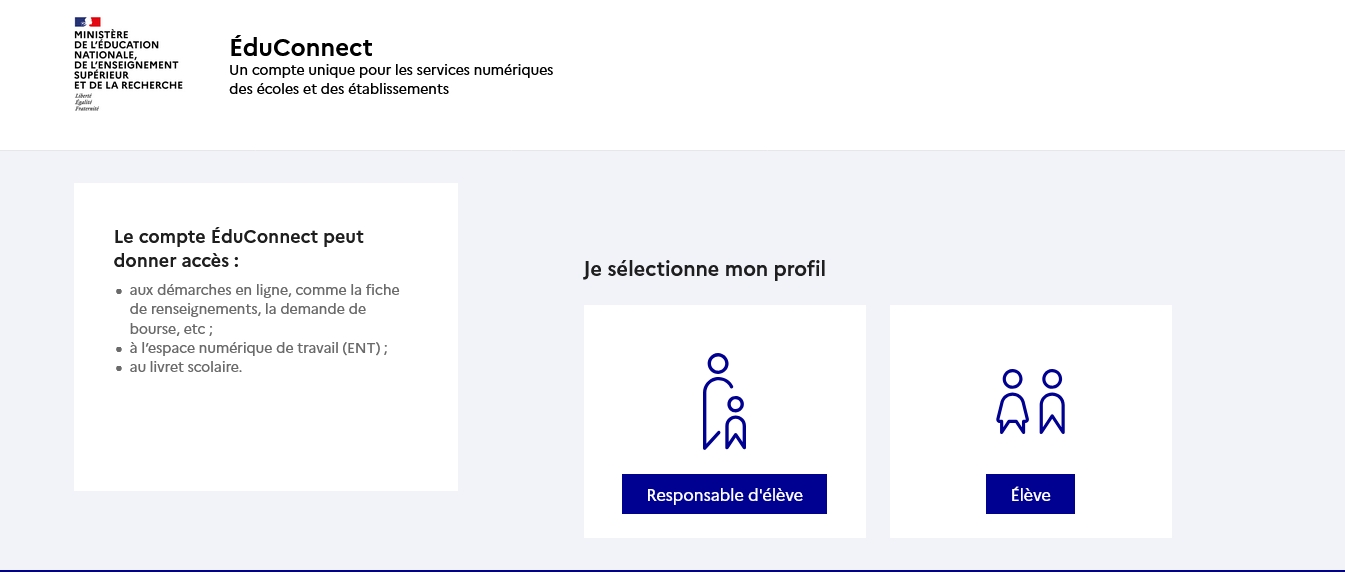
Task: Click the "au livret scolaire" list item
Action: (x=186, y=367)
